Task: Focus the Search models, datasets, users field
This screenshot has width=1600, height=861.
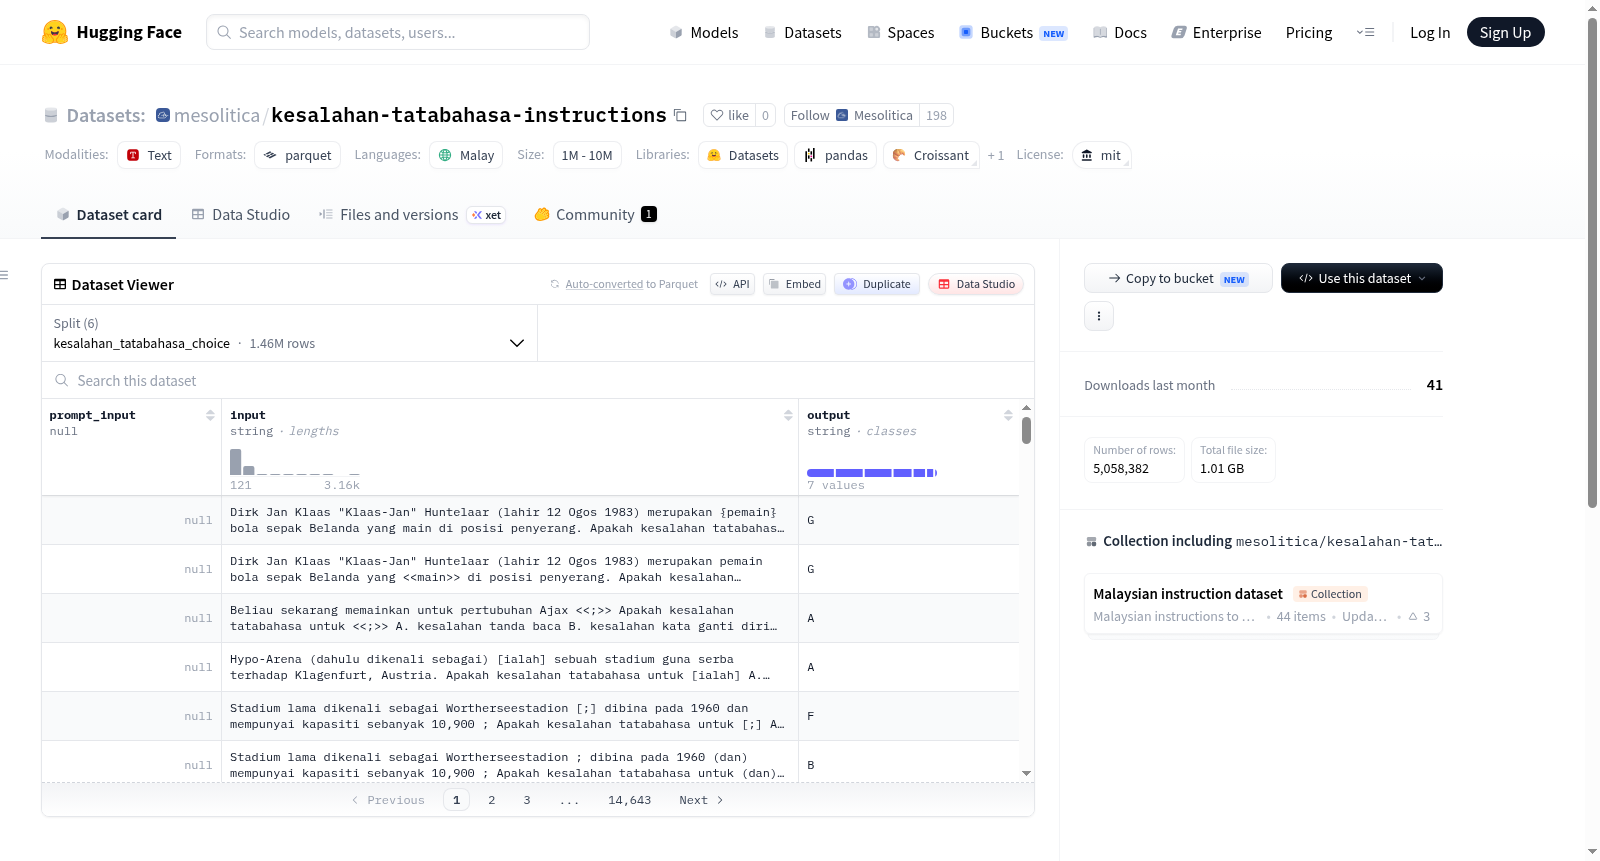Action: click(x=398, y=32)
